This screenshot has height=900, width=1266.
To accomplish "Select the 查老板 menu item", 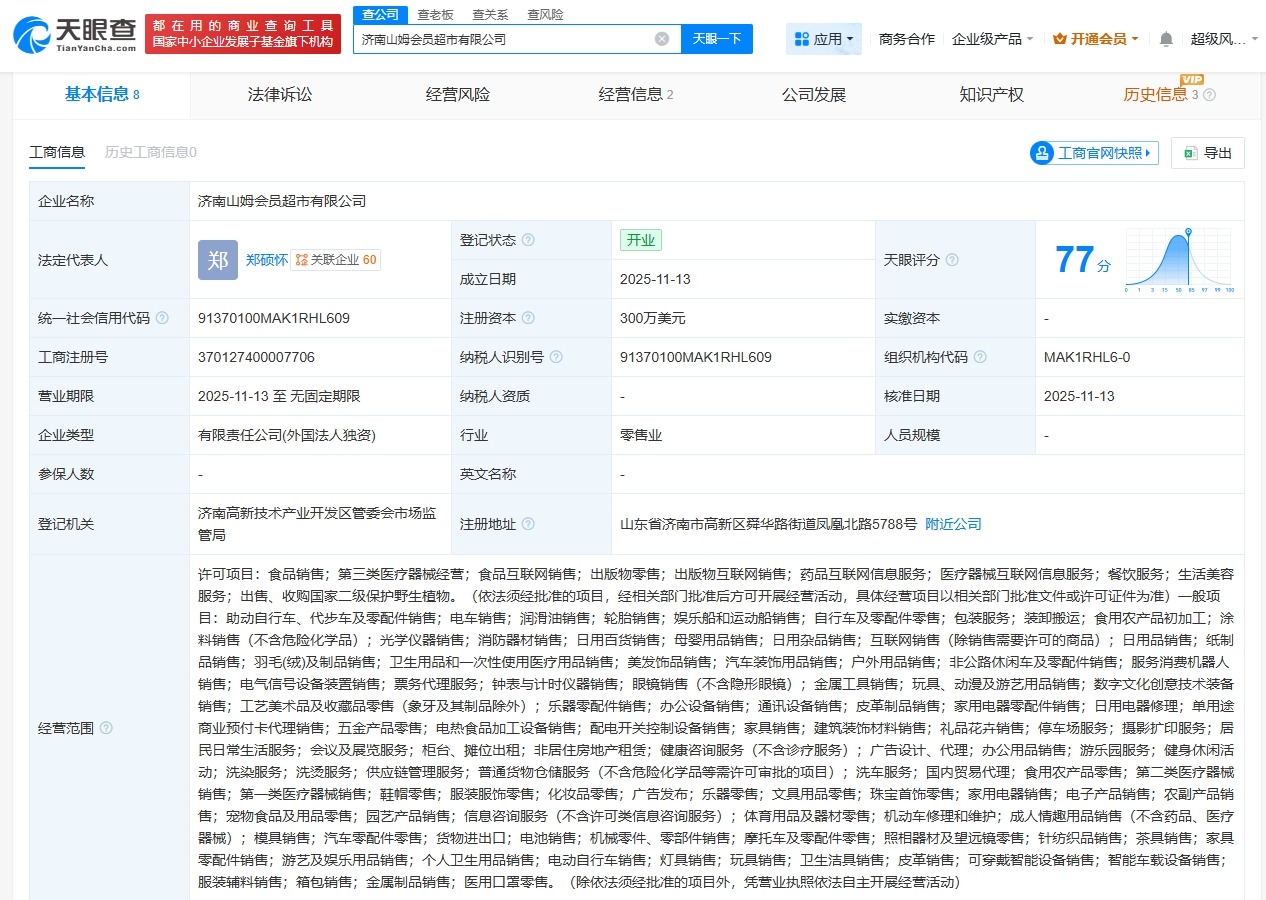I will [x=434, y=15].
